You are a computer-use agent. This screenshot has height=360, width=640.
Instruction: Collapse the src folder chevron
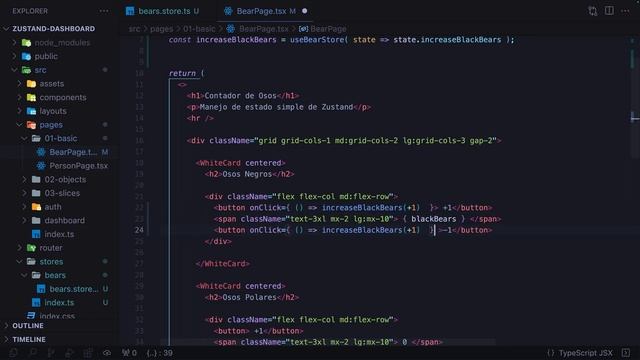point(15,70)
